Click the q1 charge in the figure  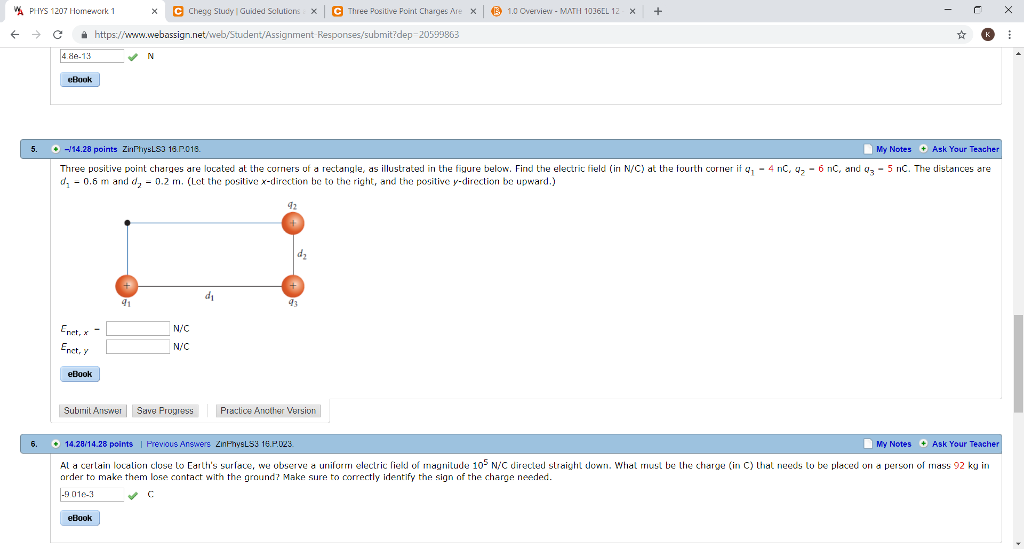click(x=127, y=286)
